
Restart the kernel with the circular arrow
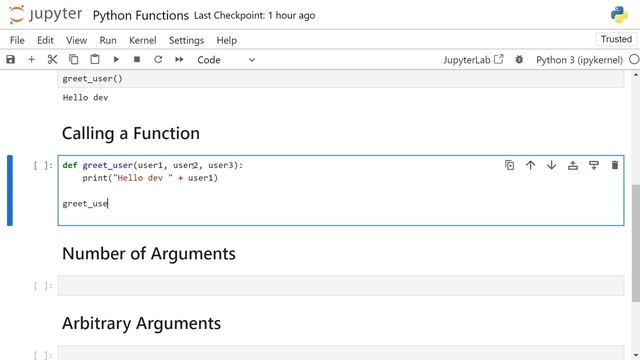pos(158,60)
